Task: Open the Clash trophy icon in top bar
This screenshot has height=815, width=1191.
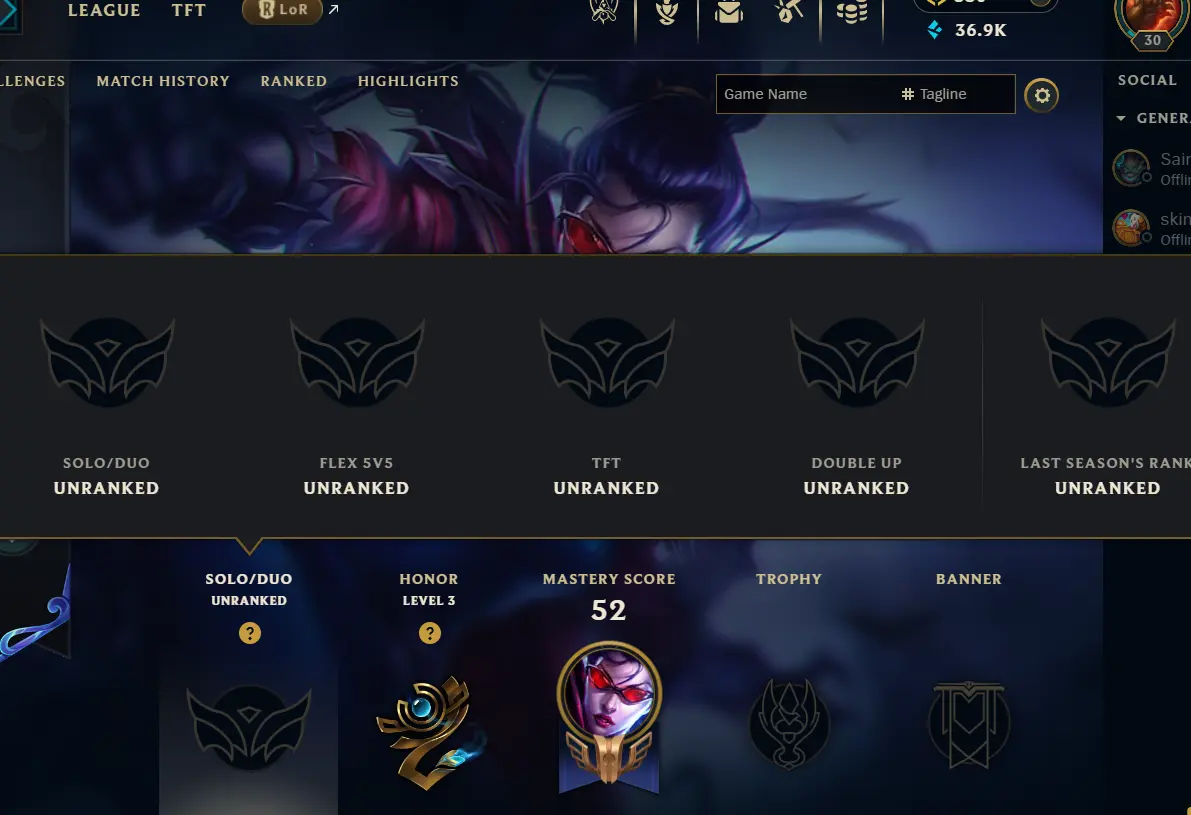Action: point(604,11)
